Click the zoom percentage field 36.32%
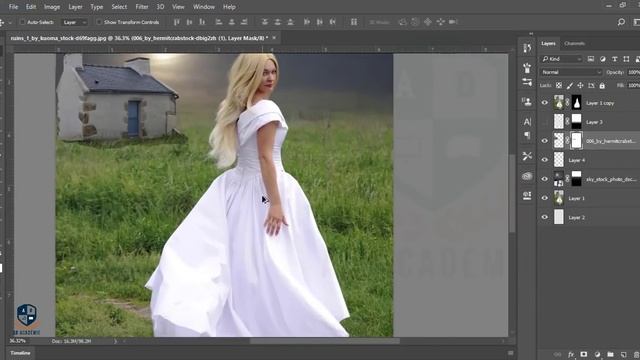This screenshot has width=640, height=360. (x=18, y=341)
